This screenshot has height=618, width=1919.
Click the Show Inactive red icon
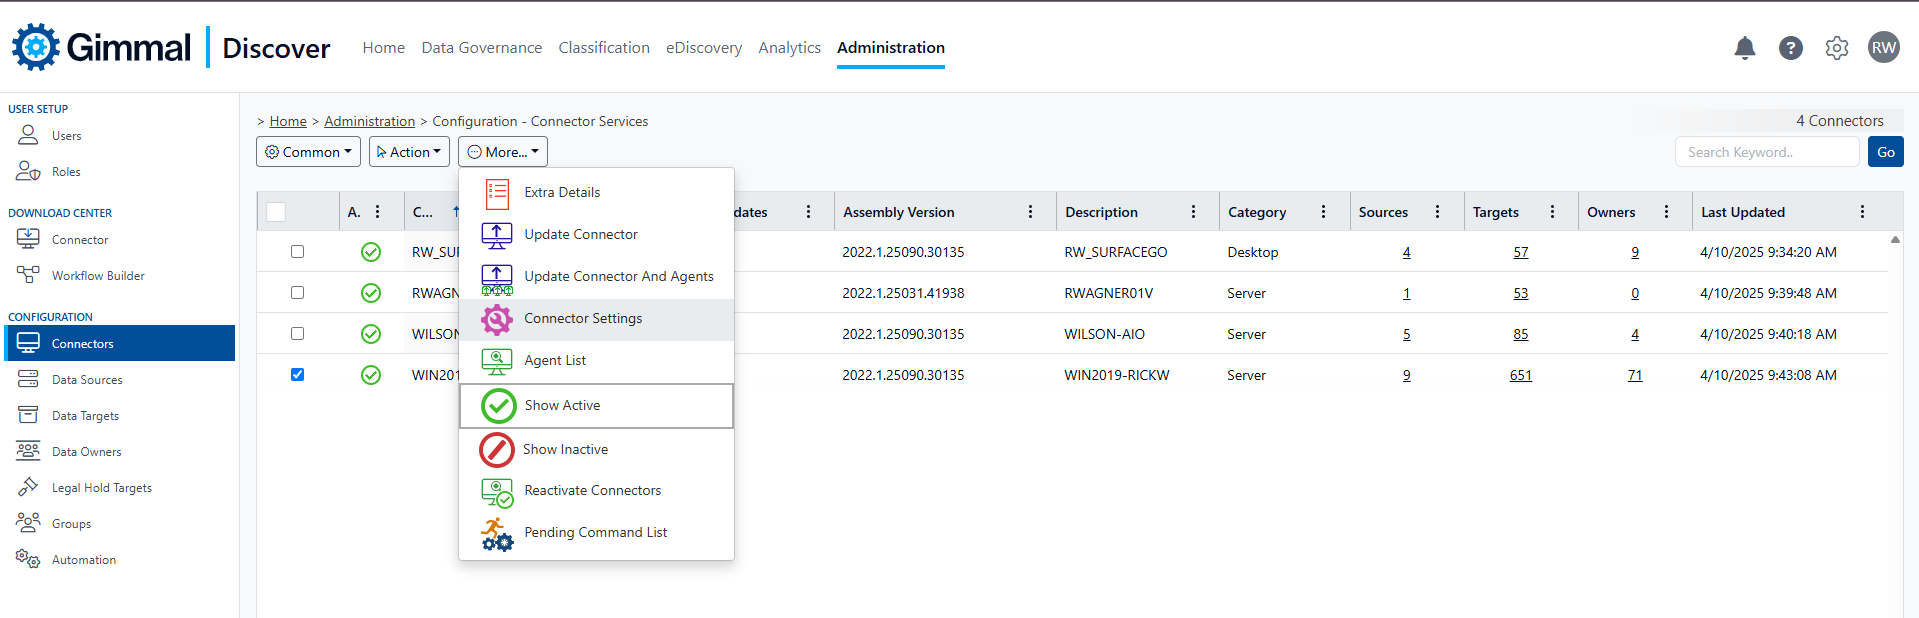click(x=497, y=450)
